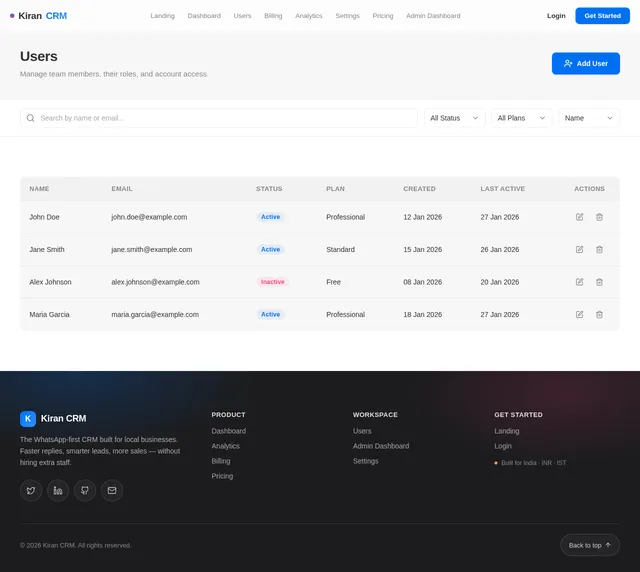Open the email icon in footer
Image resolution: width=640 pixels, height=572 pixels.
[112, 490]
